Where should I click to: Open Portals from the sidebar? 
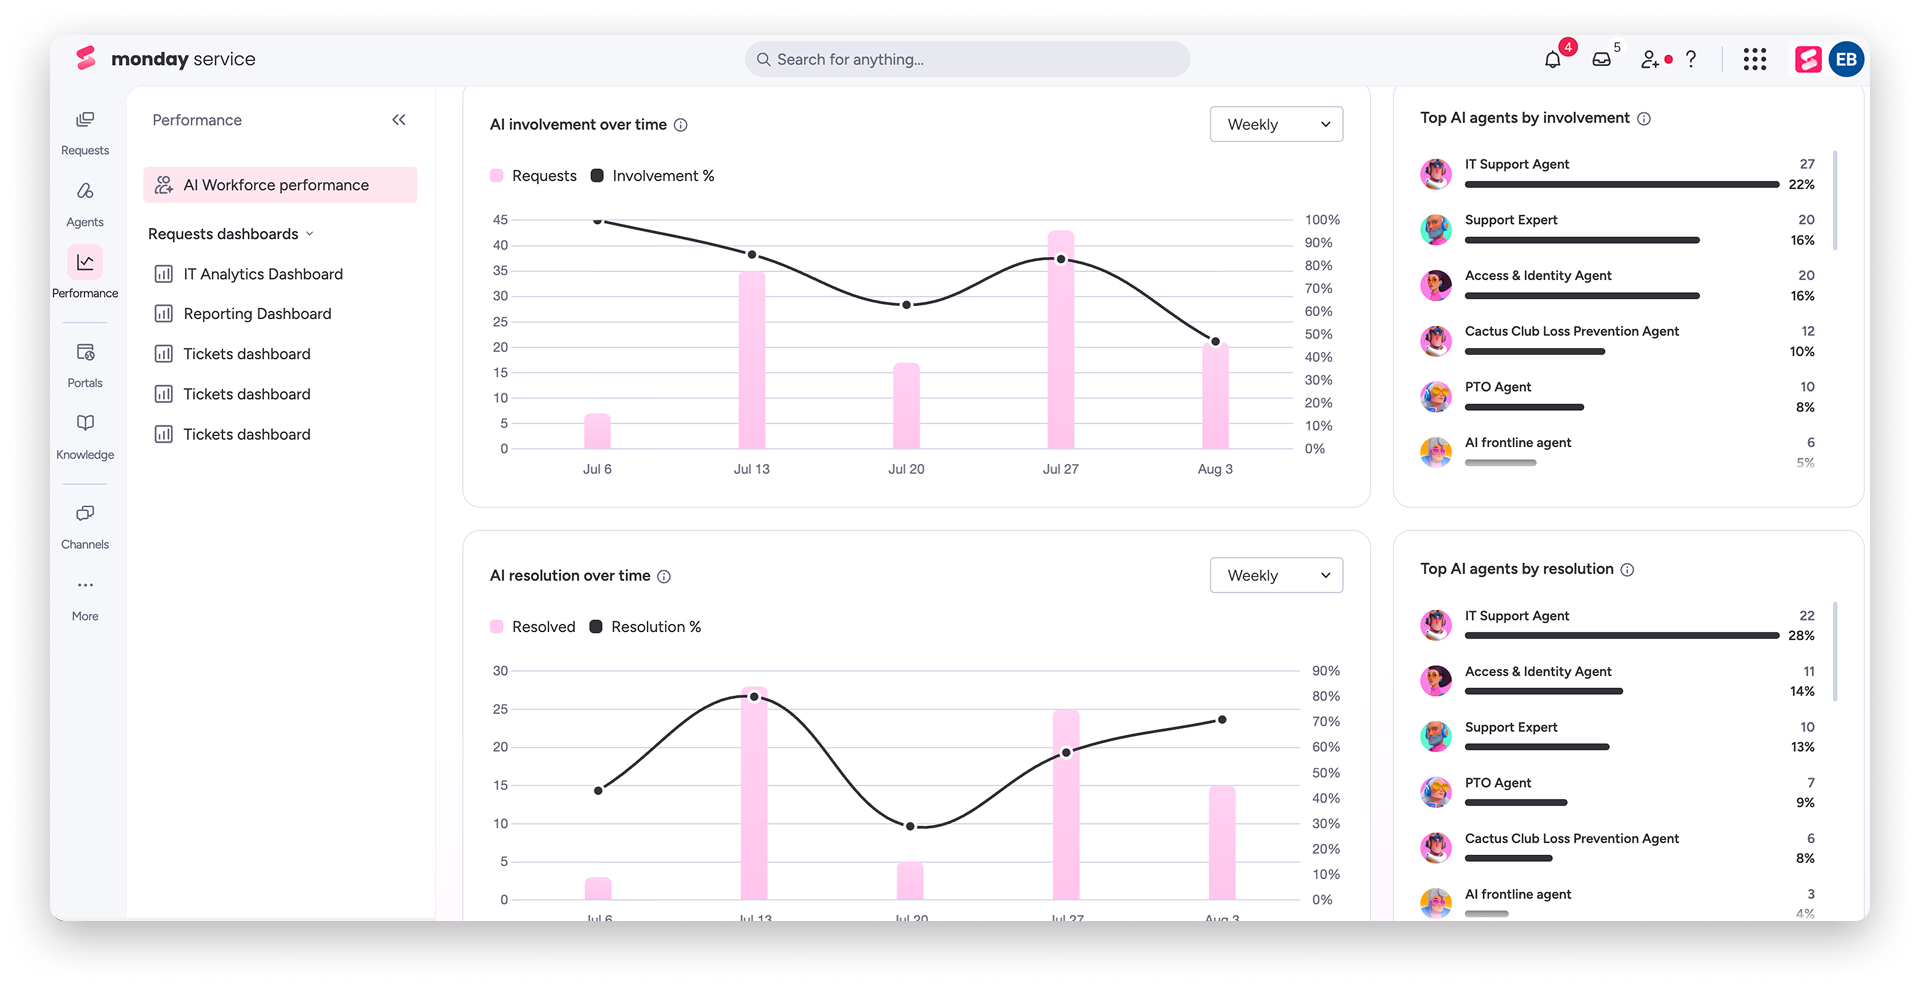coord(85,365)
